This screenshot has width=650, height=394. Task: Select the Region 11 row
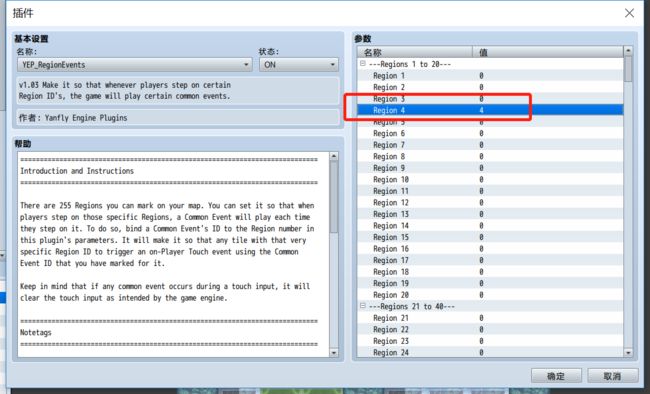pos(490,191)
